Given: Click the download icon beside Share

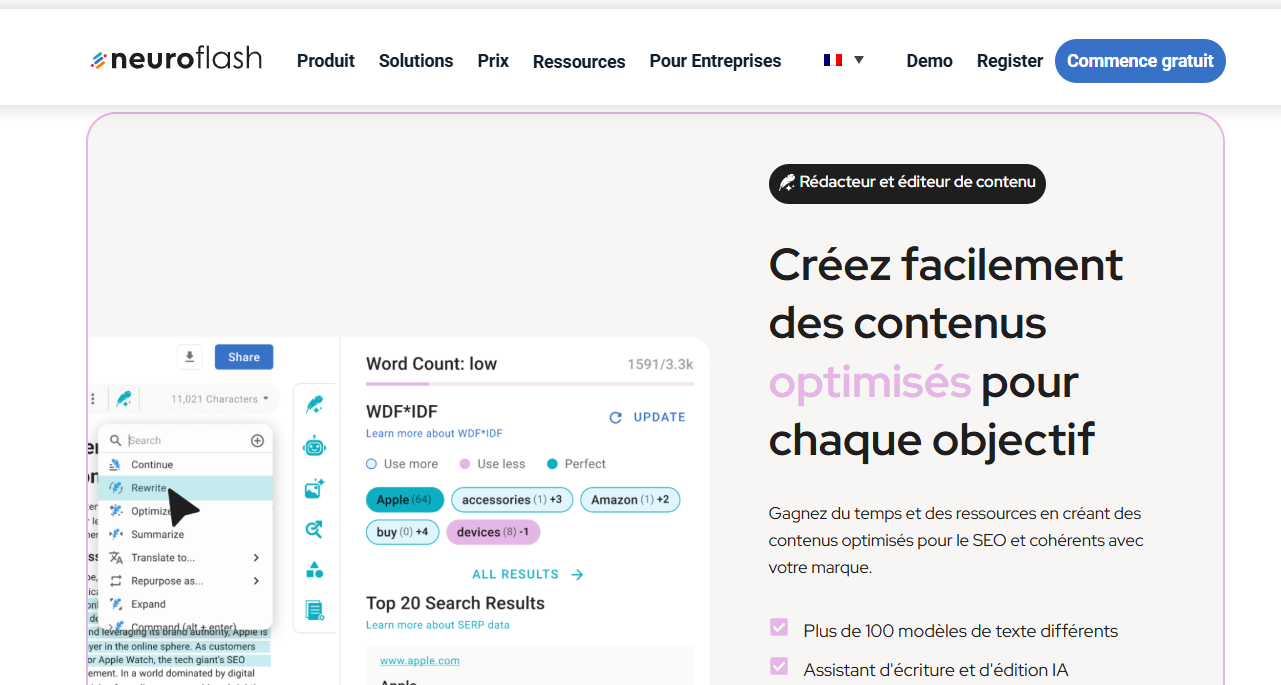Looking at the screenshot, I should (190, 357).
